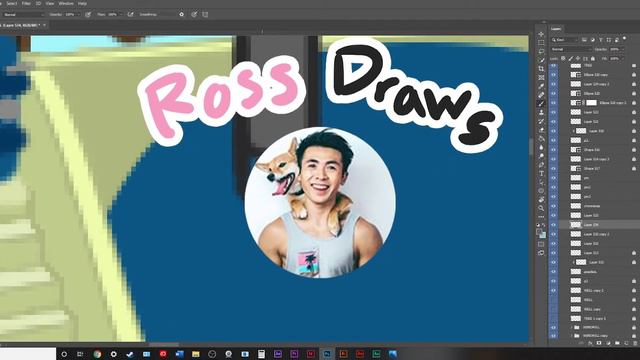Screen dimensions: 640x360
Task: Select the Dodge tool
Action: point(541,156)
